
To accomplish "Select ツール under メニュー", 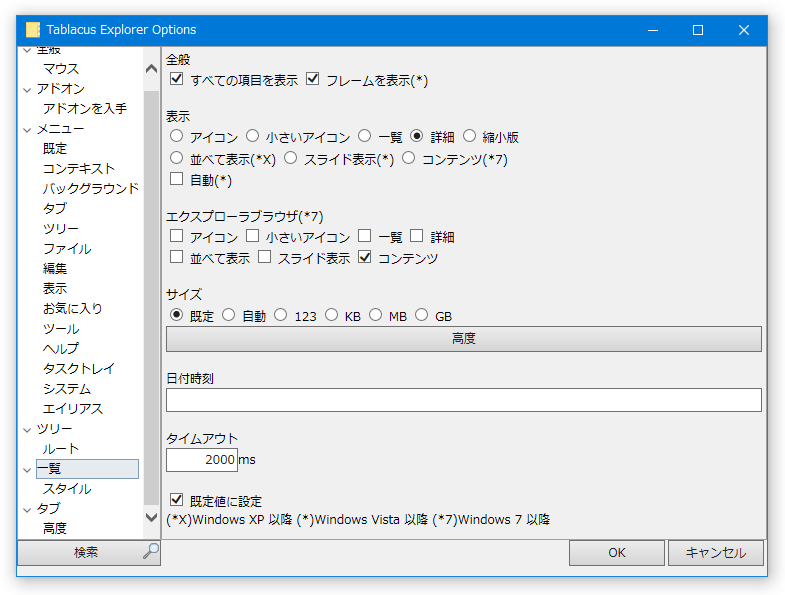I will (61, 329).
